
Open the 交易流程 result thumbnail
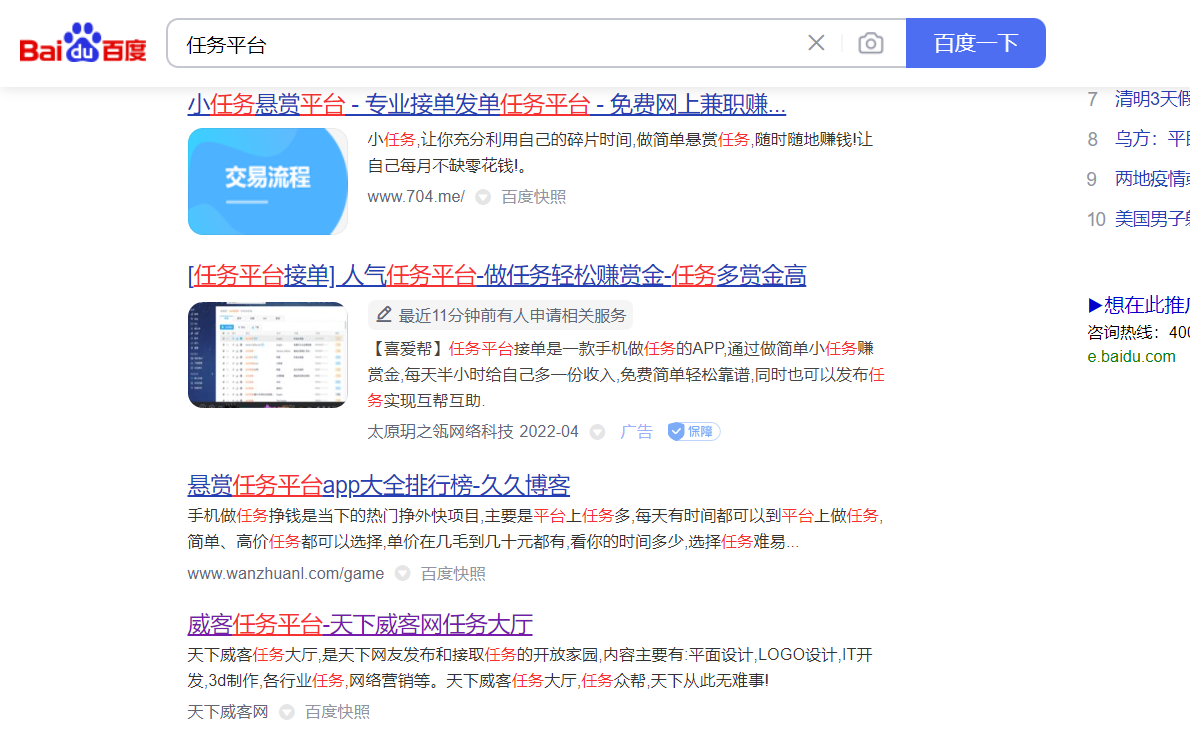[268, 181]
